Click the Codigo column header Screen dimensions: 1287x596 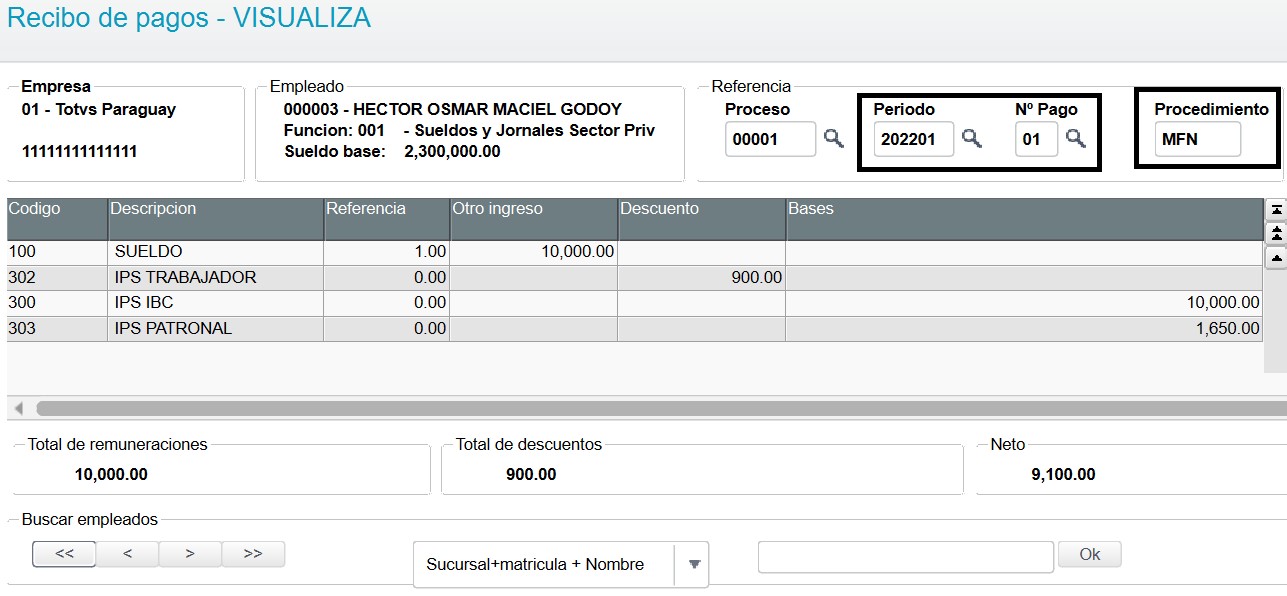point(57,219)
